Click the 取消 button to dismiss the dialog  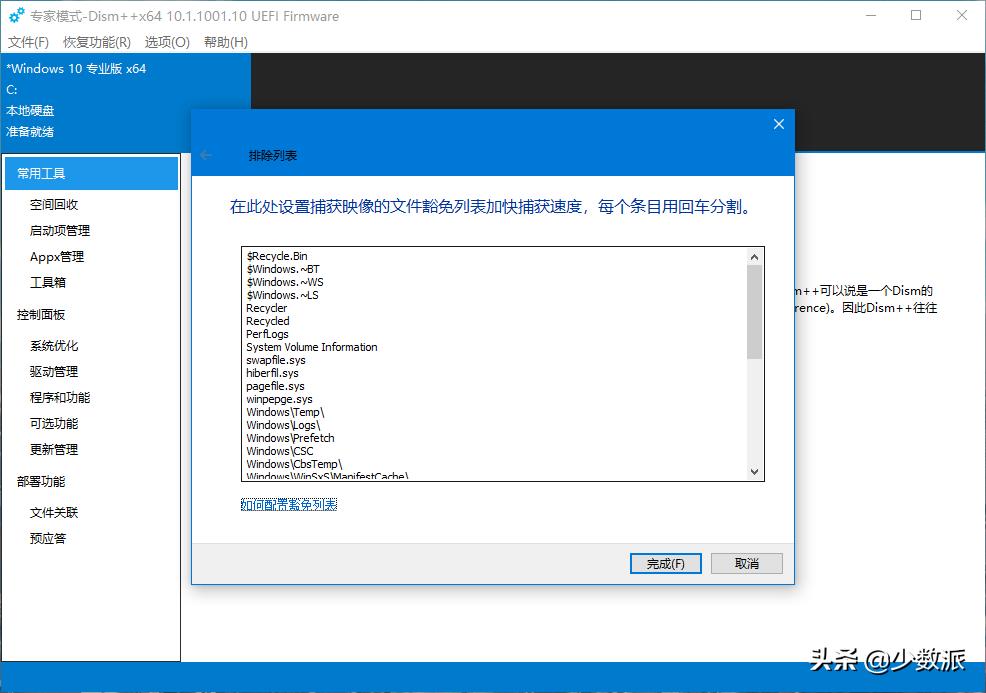click(746, 563)
